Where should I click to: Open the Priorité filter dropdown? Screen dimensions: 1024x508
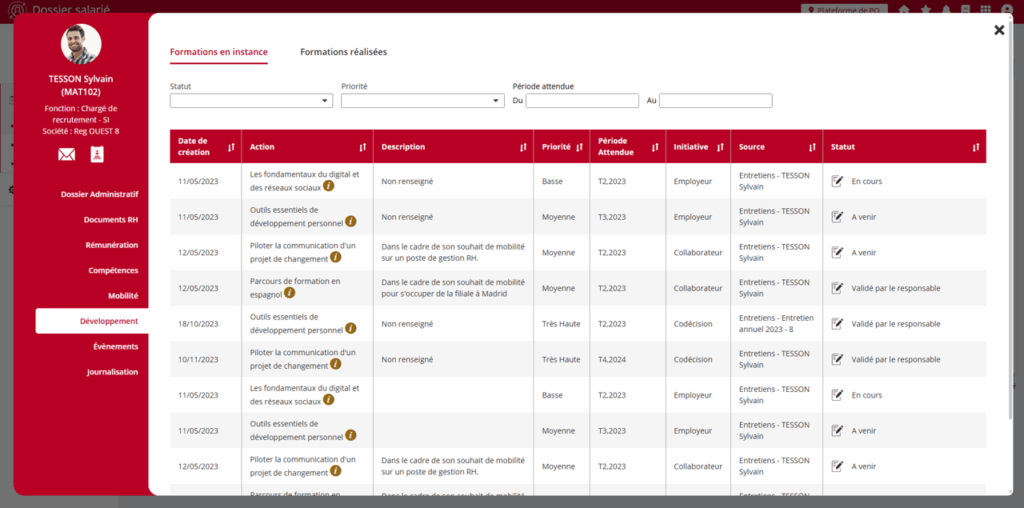[422, 101]
